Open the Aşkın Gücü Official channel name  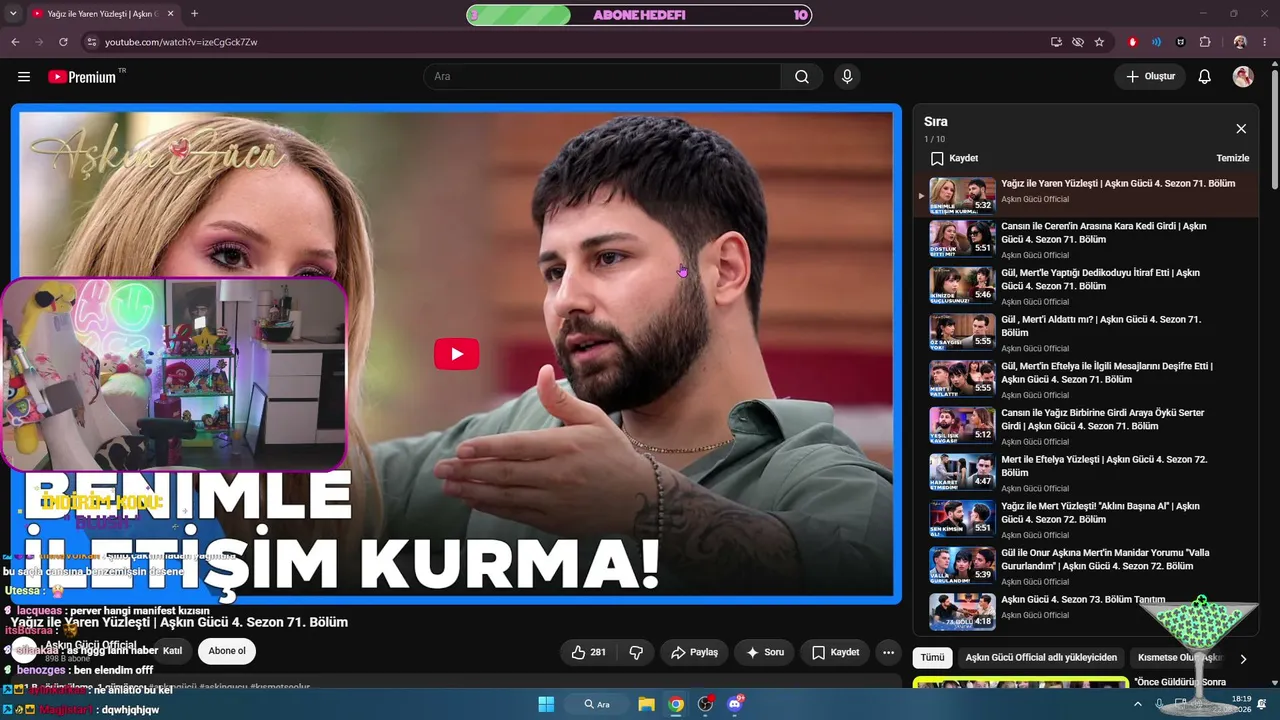[93, 645]
